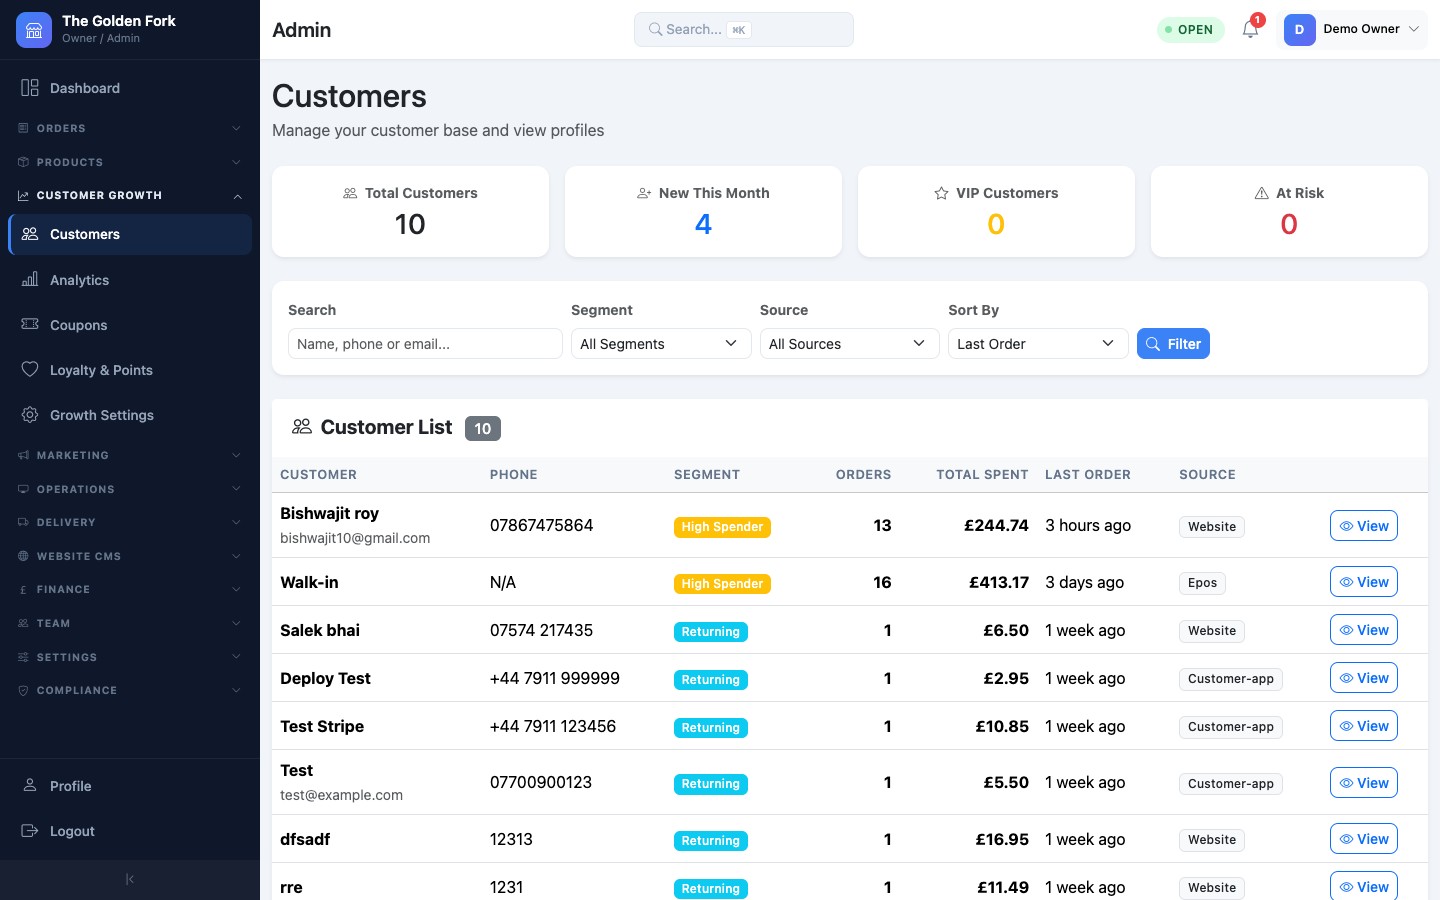Open the Sort By Last Order dropdown
The image size is (1440, 900).
coord(1037,343)
